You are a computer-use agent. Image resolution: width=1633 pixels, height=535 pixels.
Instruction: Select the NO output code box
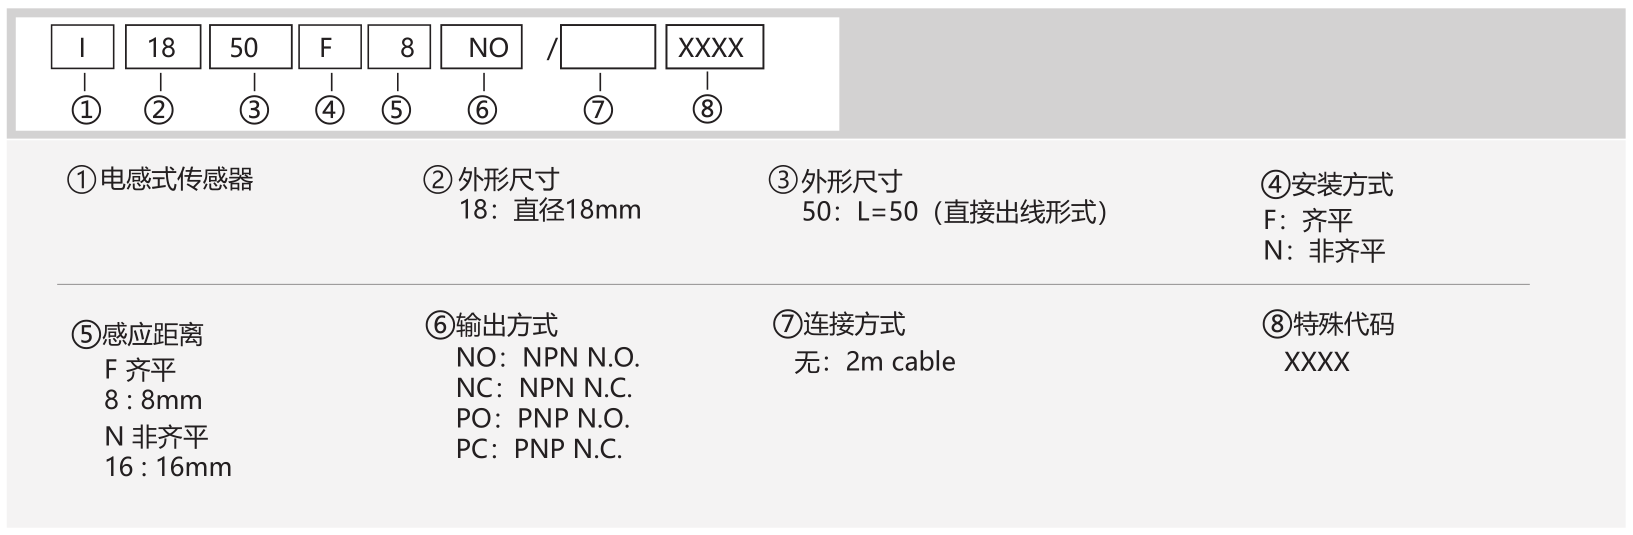point(481,47)
